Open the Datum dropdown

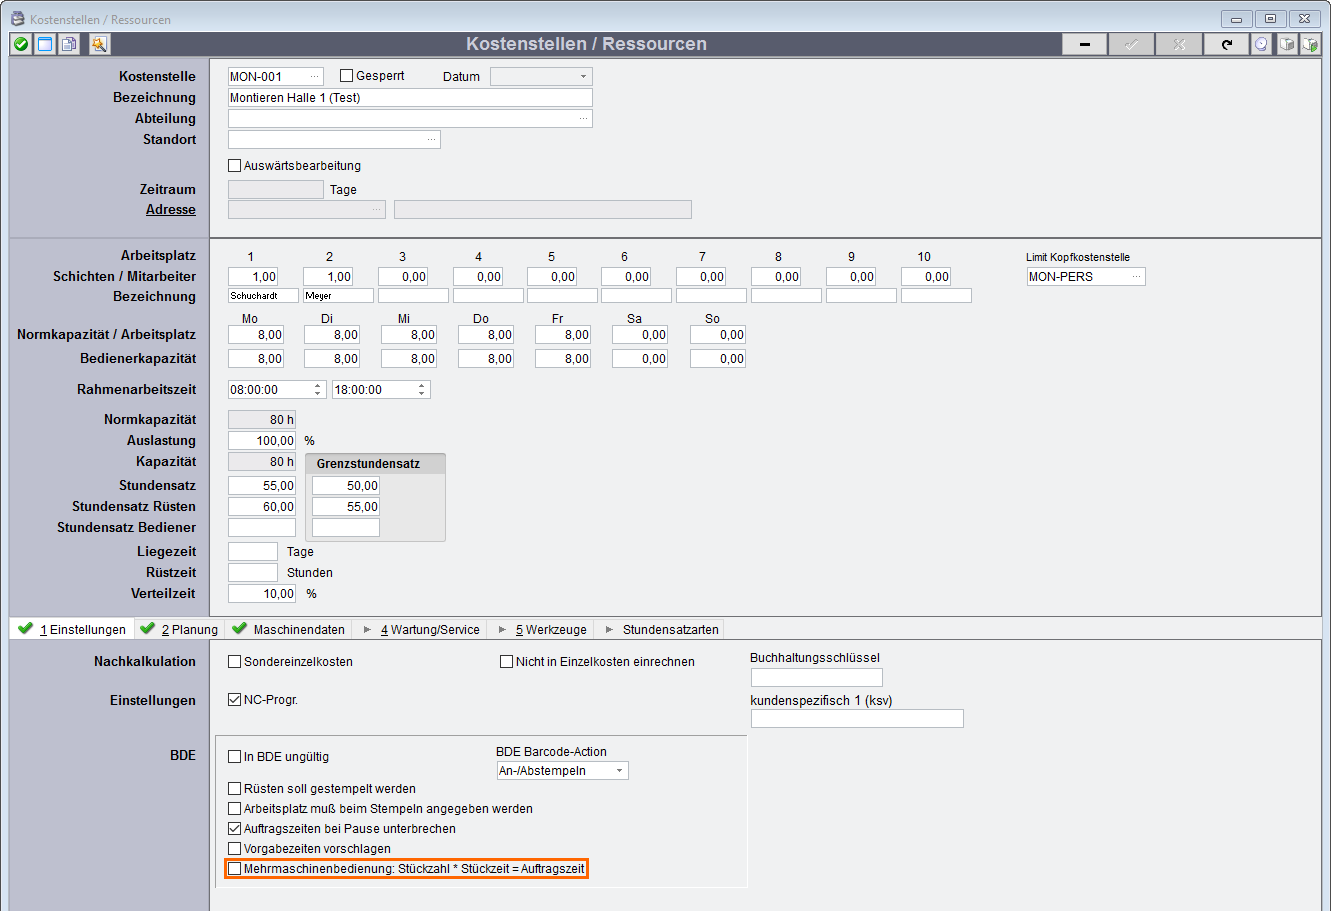pos(583,77)
